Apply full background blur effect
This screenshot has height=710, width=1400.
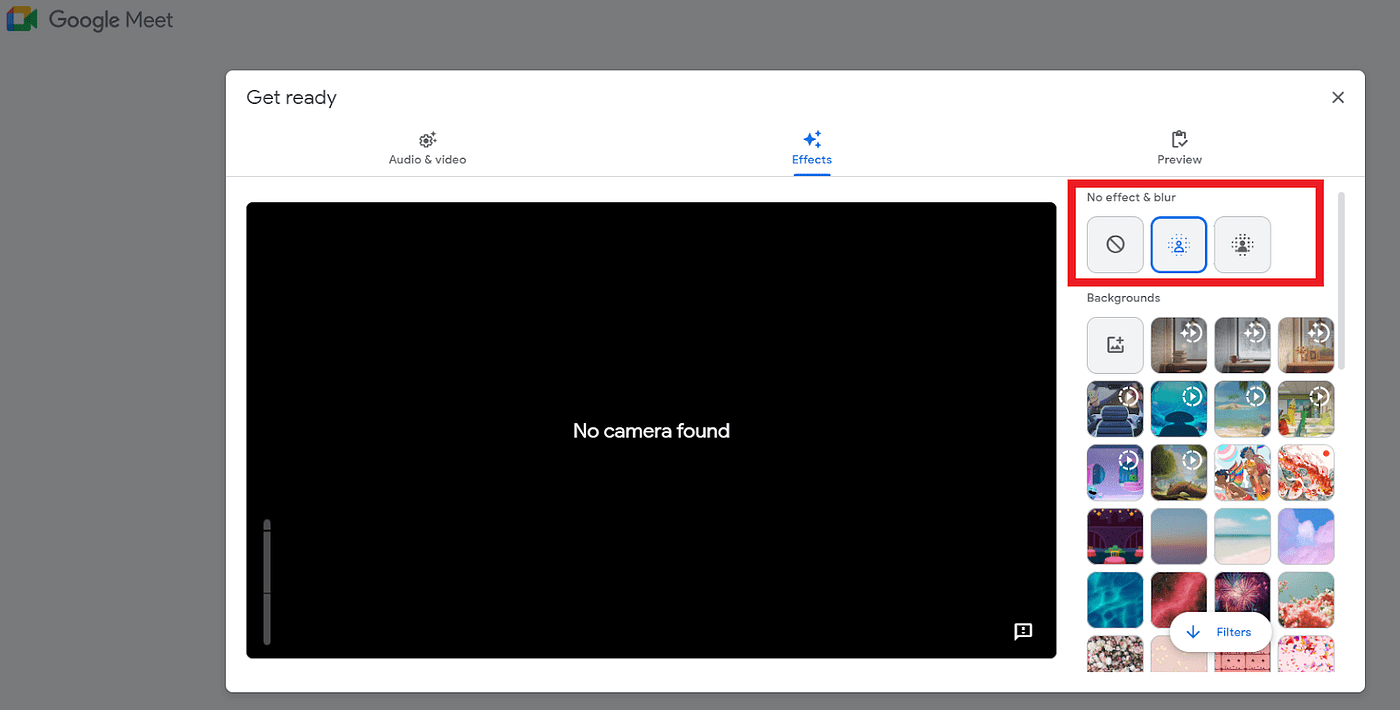[1243, 245]
